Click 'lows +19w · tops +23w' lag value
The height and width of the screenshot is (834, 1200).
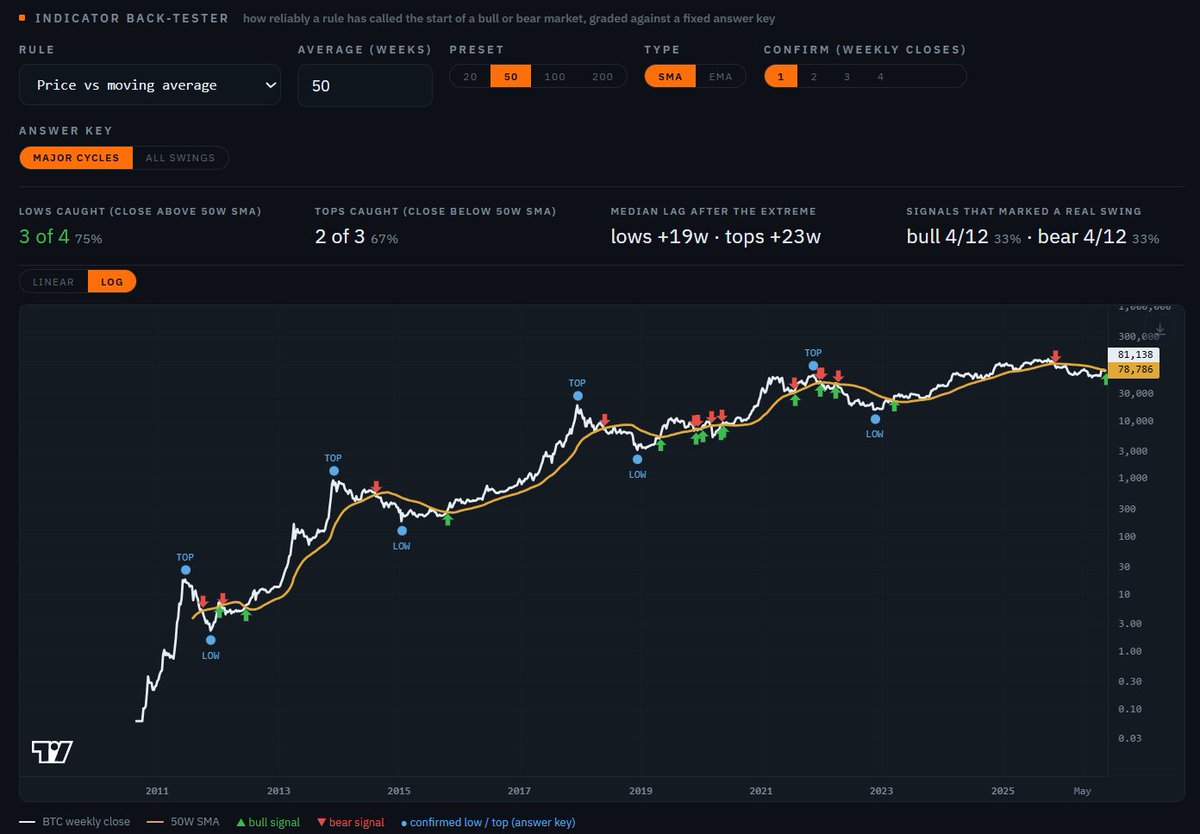point(716,238)
